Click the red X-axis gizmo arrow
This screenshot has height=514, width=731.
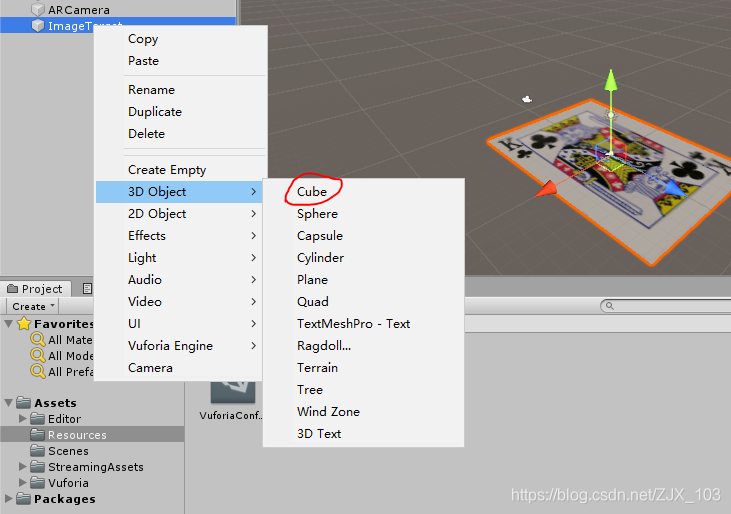click(x=546, y=189)
